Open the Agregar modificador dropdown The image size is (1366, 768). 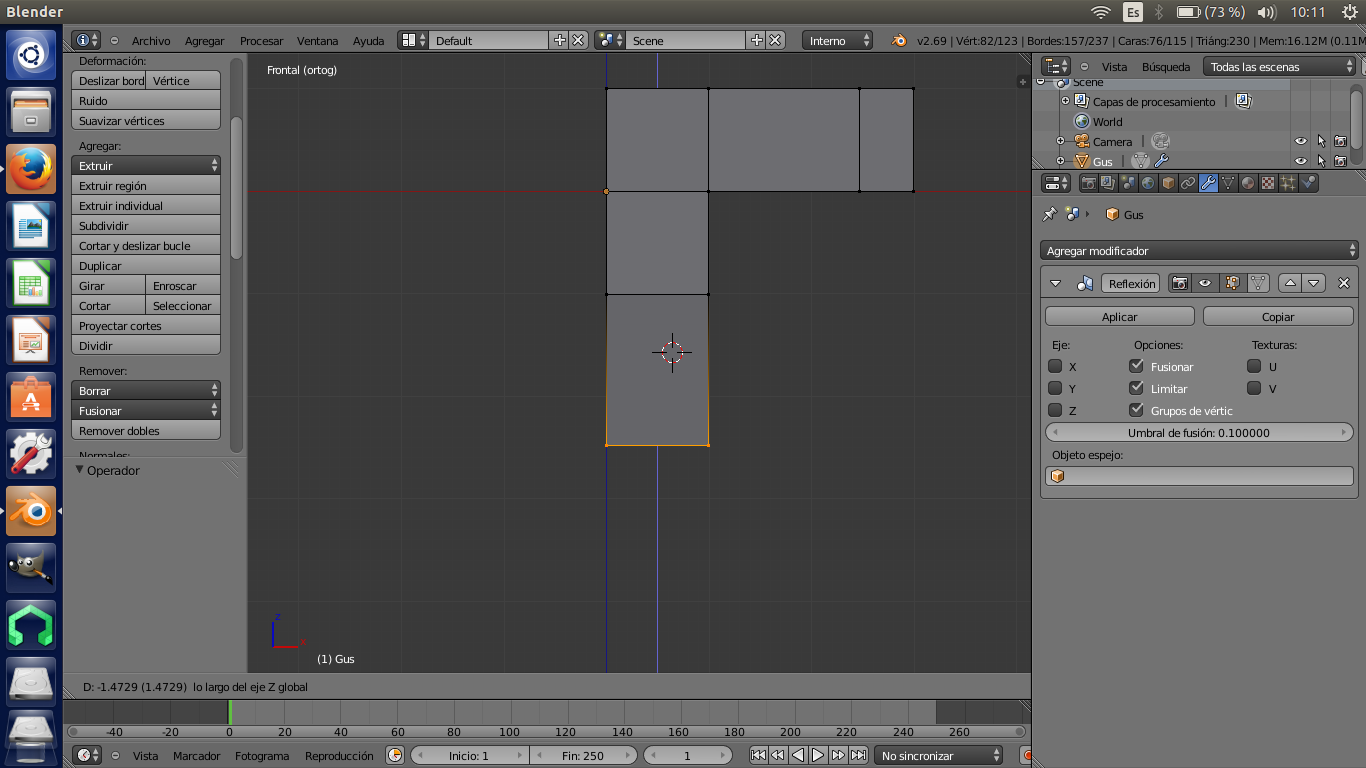pos(1198,251)
